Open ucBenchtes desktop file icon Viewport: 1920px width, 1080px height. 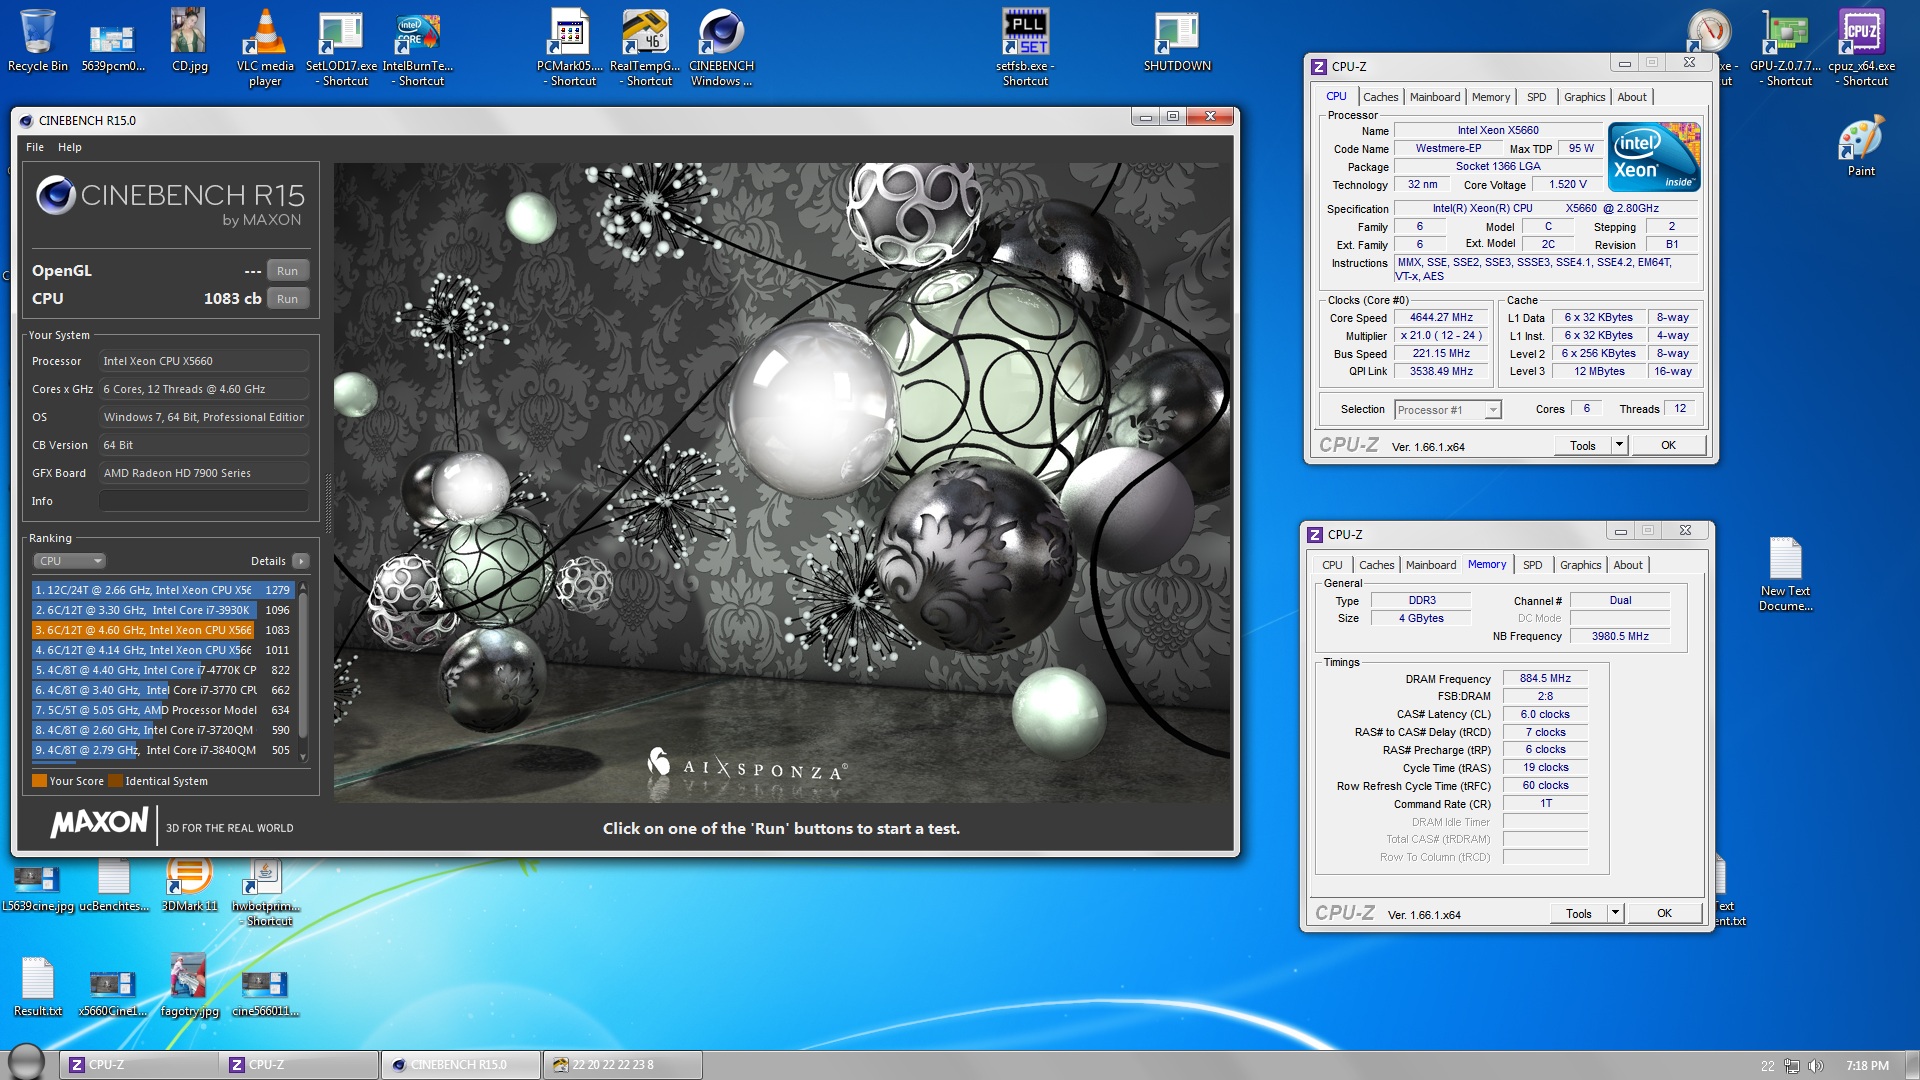pyautogui.click(x=113, y=886)
